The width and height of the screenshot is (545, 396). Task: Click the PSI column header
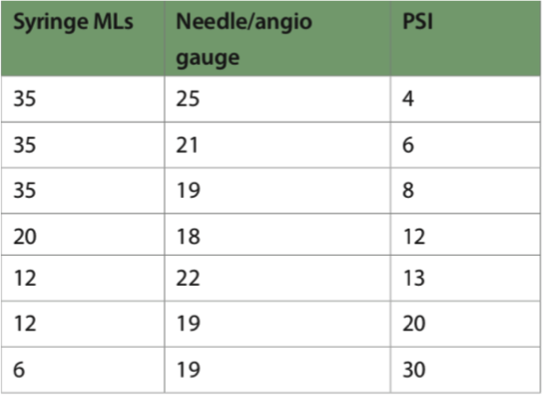(466, 39)
